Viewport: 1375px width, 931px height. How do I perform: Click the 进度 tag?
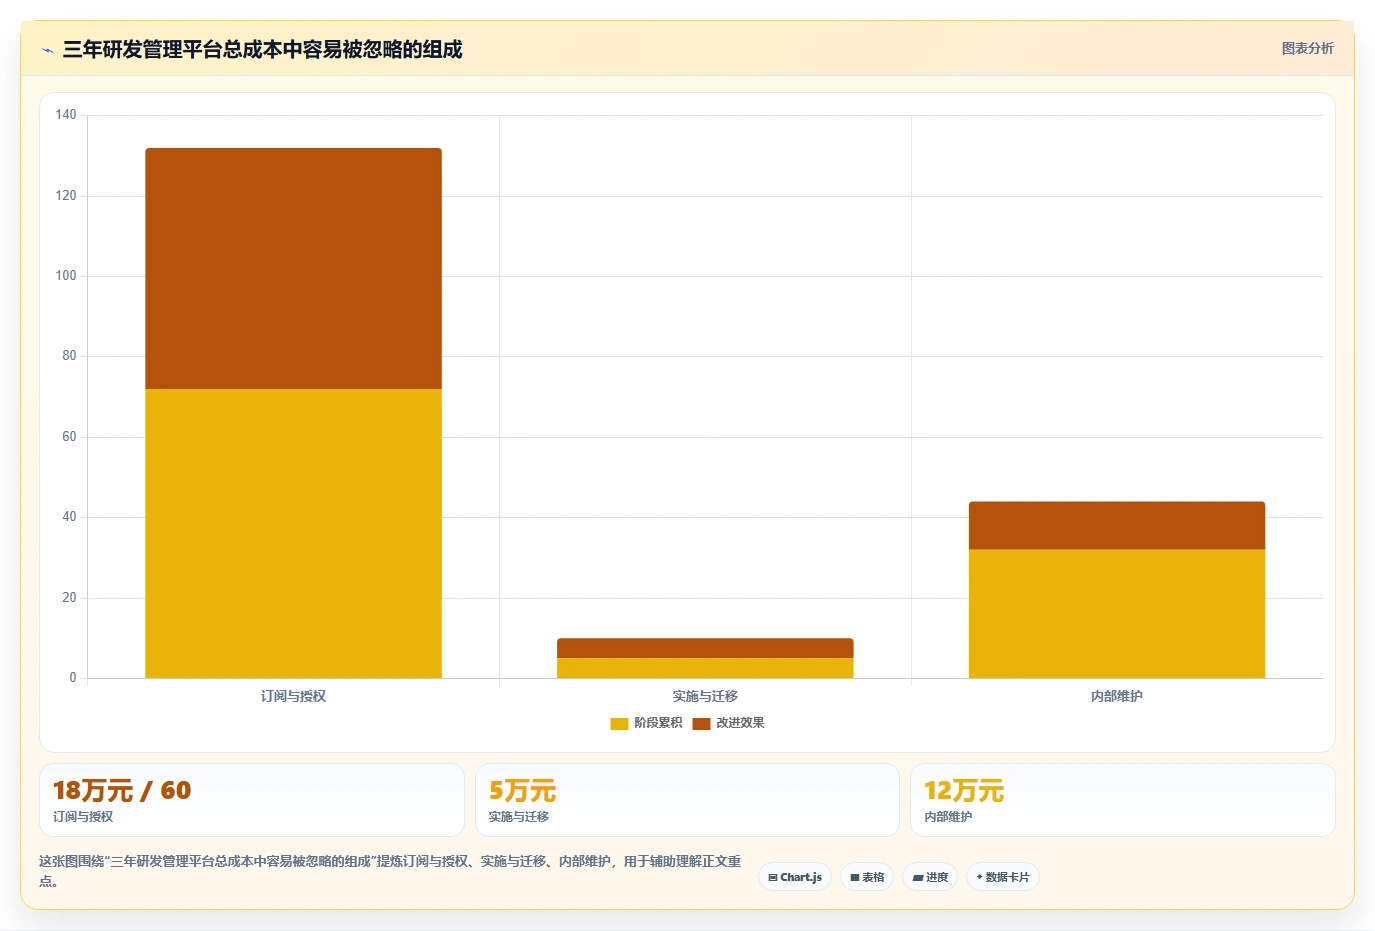point(930,877)
